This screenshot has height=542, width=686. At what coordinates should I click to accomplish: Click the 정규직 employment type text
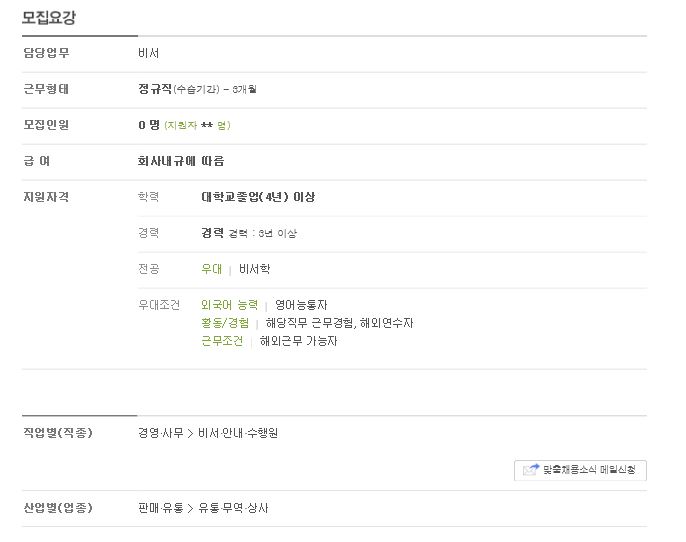155,89
